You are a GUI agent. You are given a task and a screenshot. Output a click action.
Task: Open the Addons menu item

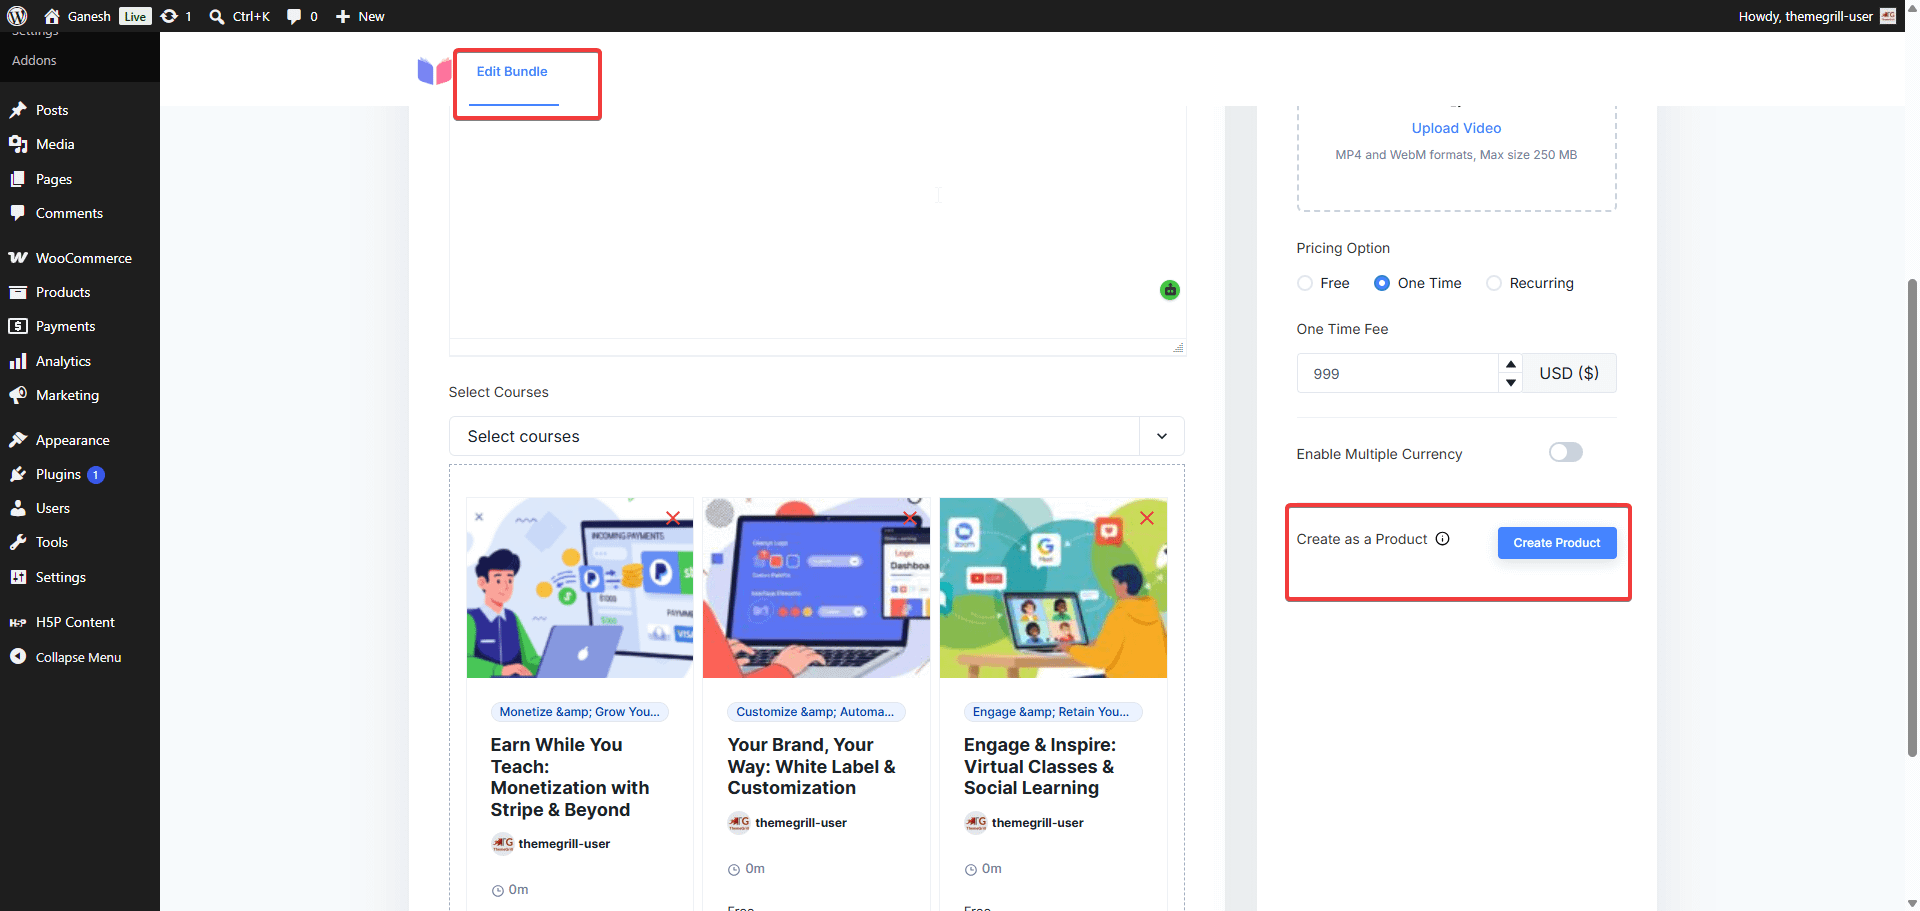coord(34,60)
